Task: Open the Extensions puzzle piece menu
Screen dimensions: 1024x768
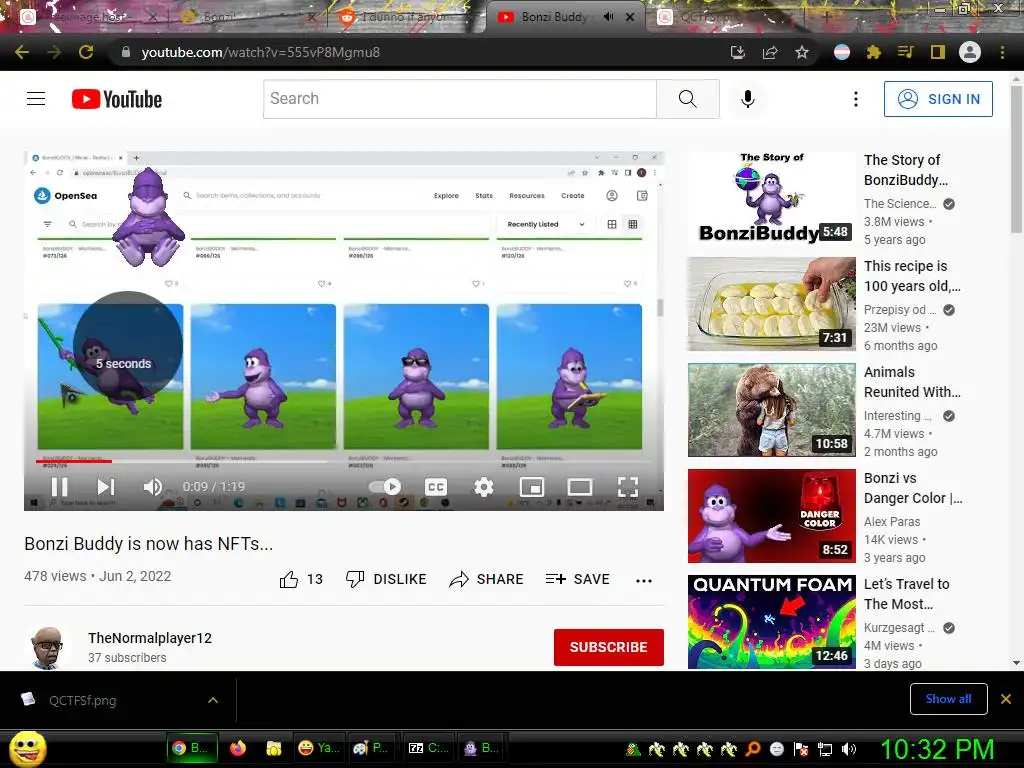Action: [873, 52]
